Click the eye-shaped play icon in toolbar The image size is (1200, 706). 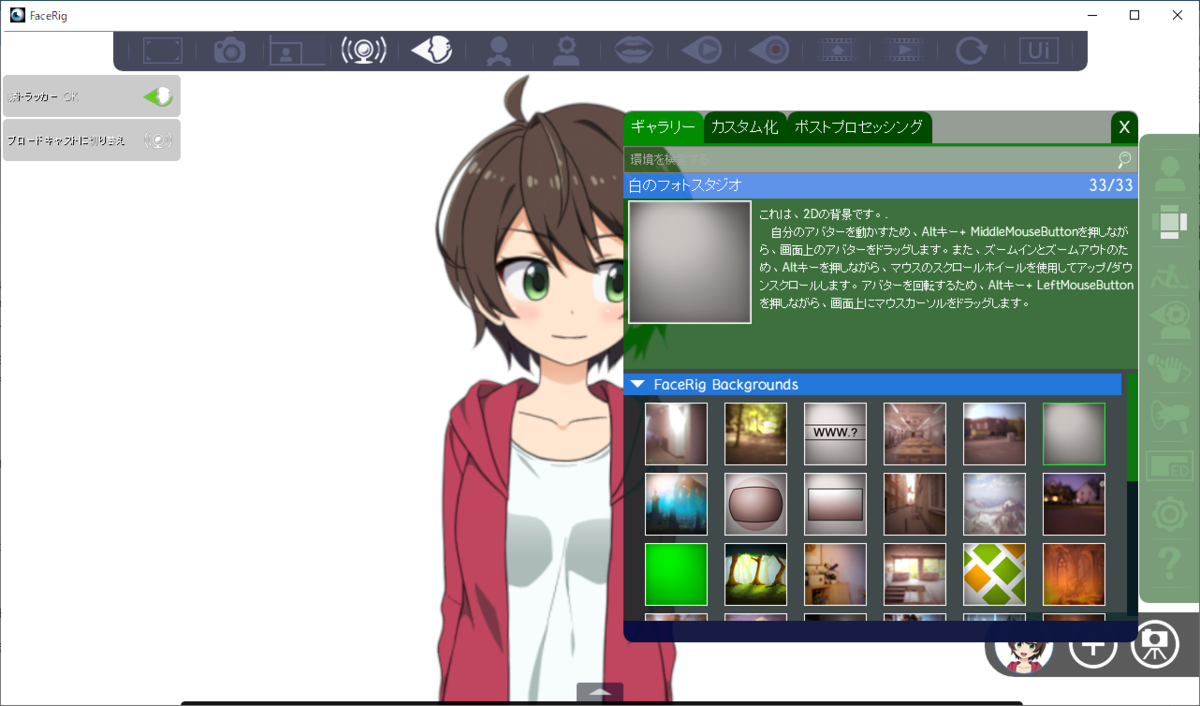[x=703, y=50]
